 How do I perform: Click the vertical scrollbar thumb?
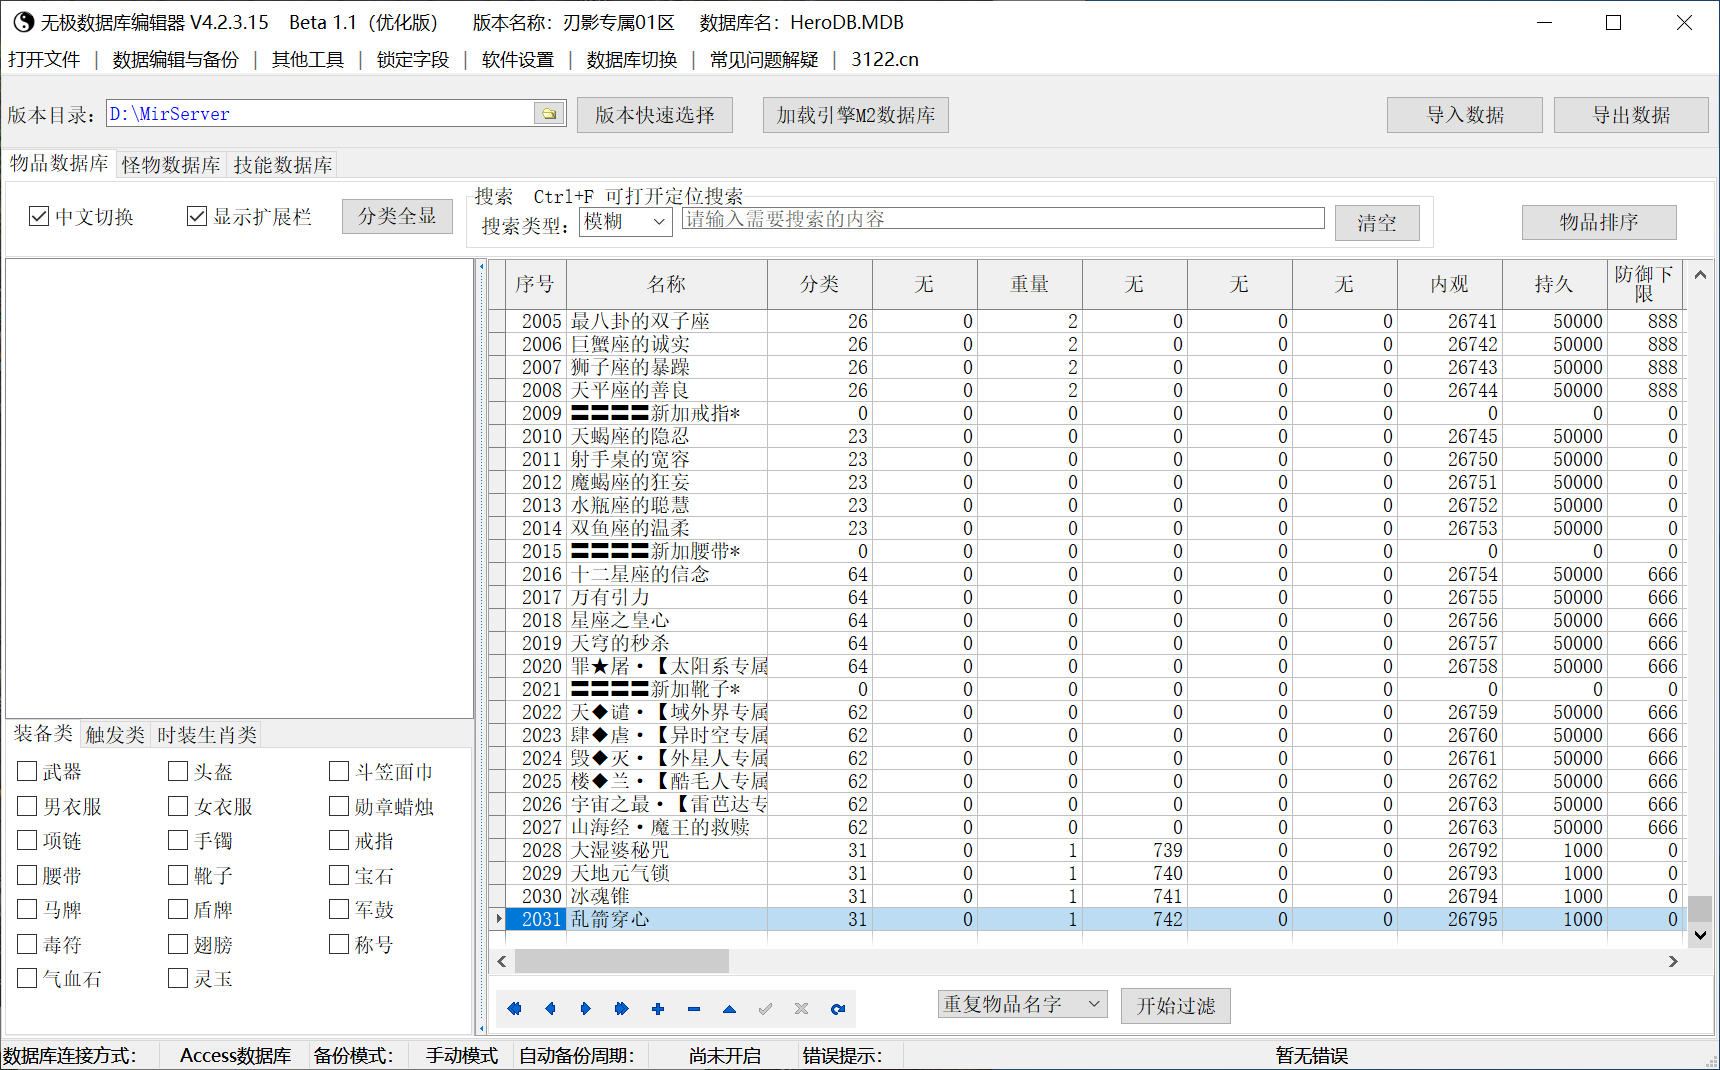point(1700,908)
